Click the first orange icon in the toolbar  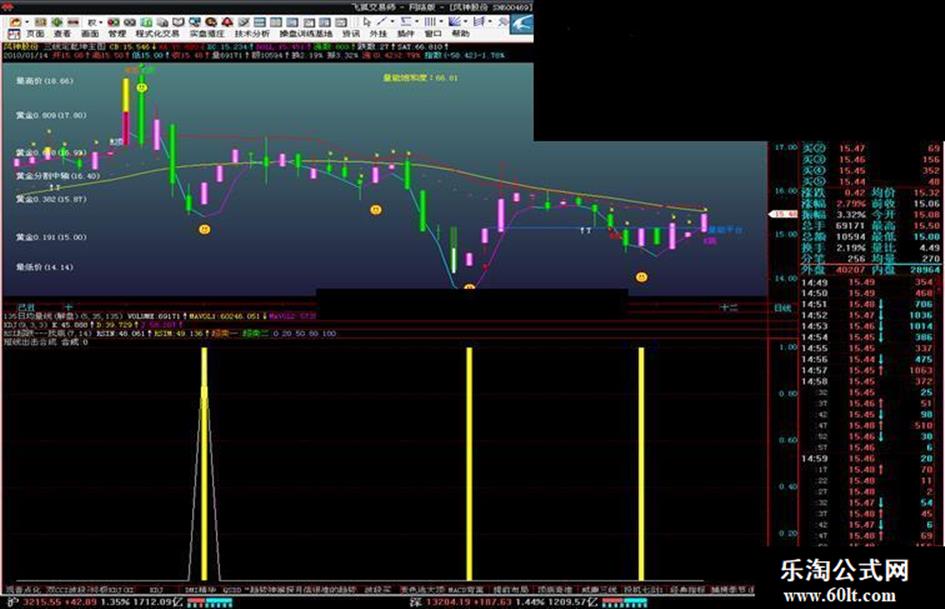16,22
